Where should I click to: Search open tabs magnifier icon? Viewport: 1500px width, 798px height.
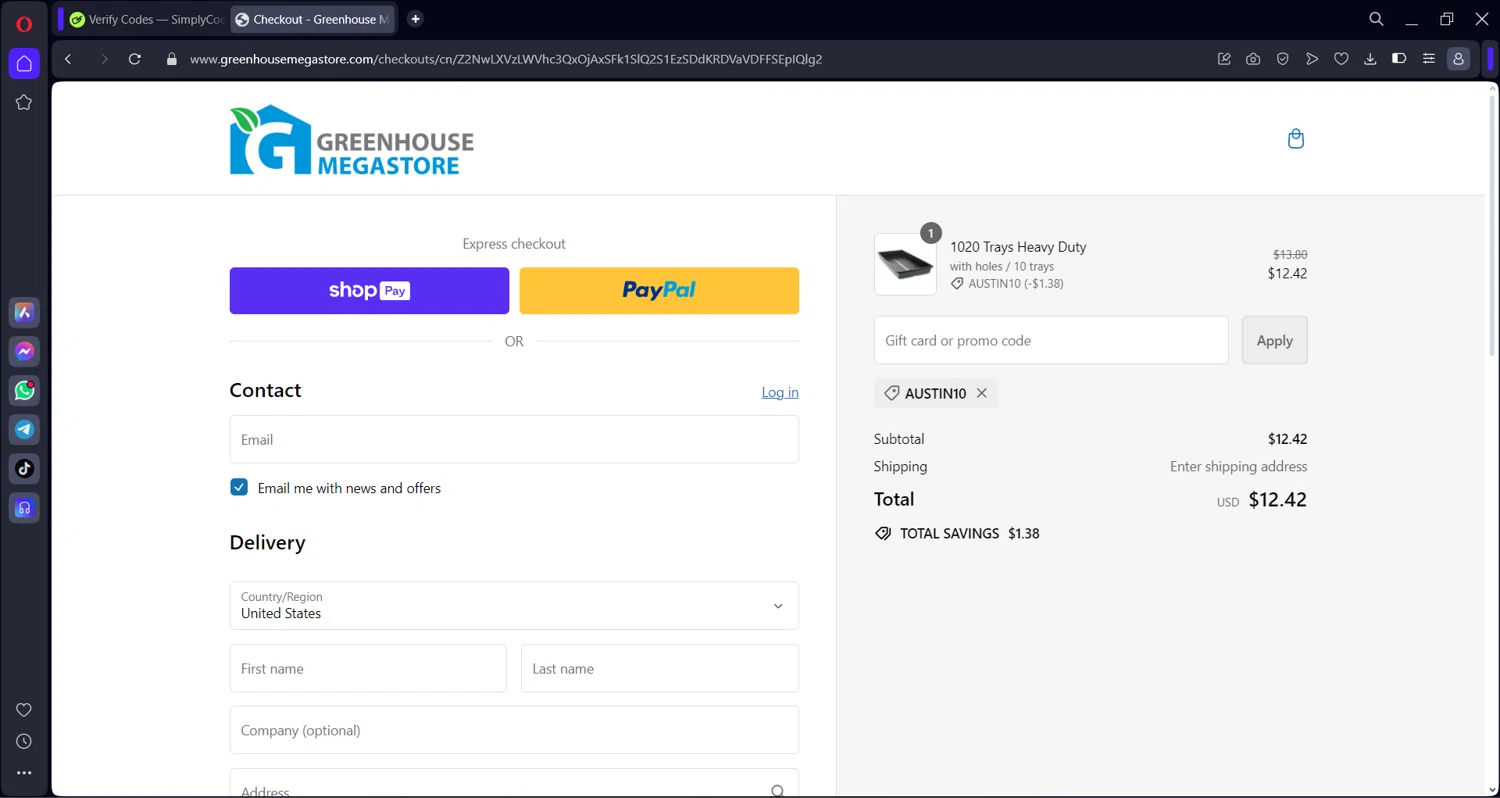(x=1377, y=19)
